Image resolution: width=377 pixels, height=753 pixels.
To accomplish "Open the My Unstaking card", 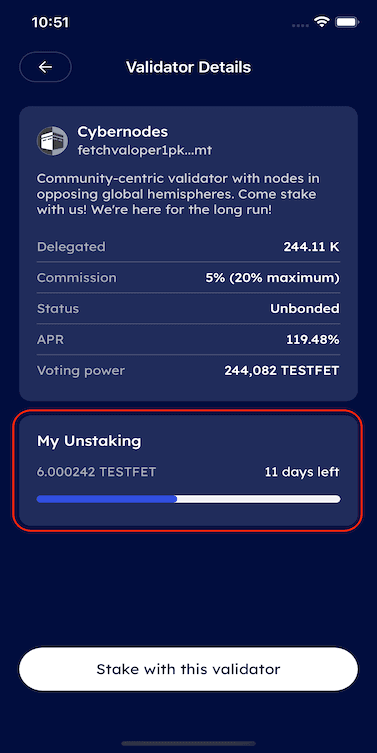I will click(x=188, y=470).
